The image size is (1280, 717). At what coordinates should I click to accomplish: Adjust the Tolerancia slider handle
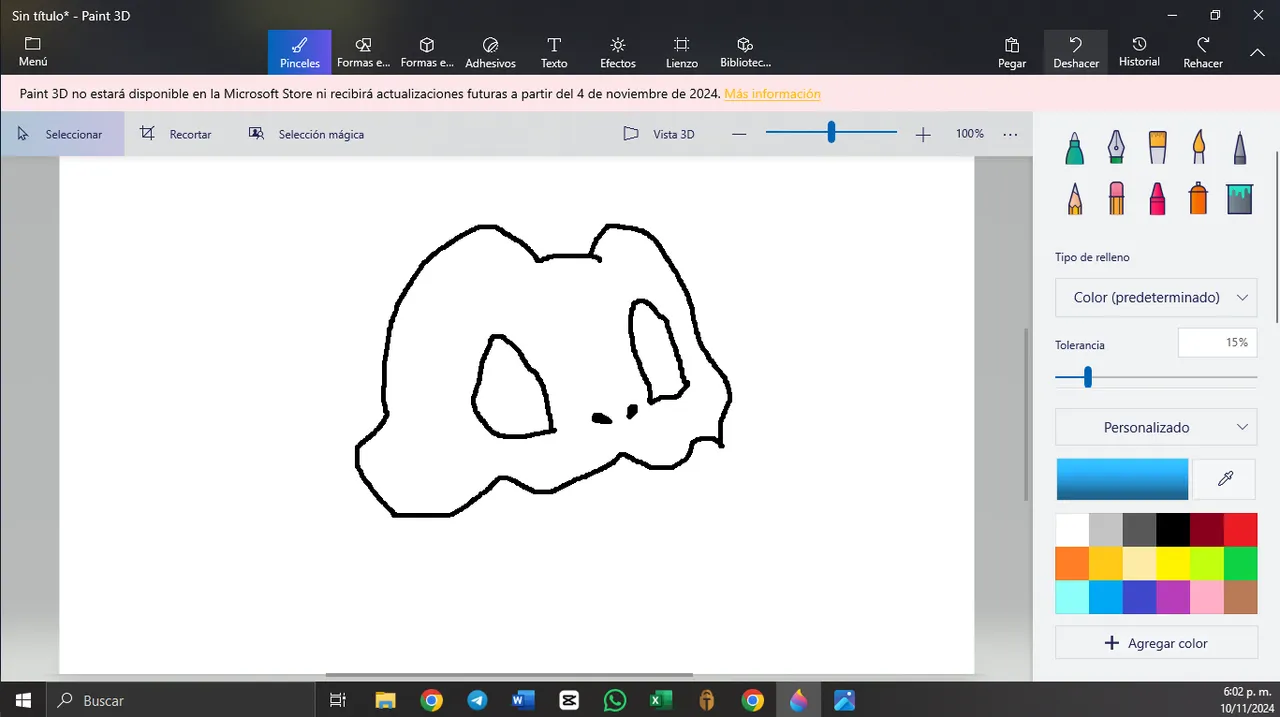(1088, 377)
